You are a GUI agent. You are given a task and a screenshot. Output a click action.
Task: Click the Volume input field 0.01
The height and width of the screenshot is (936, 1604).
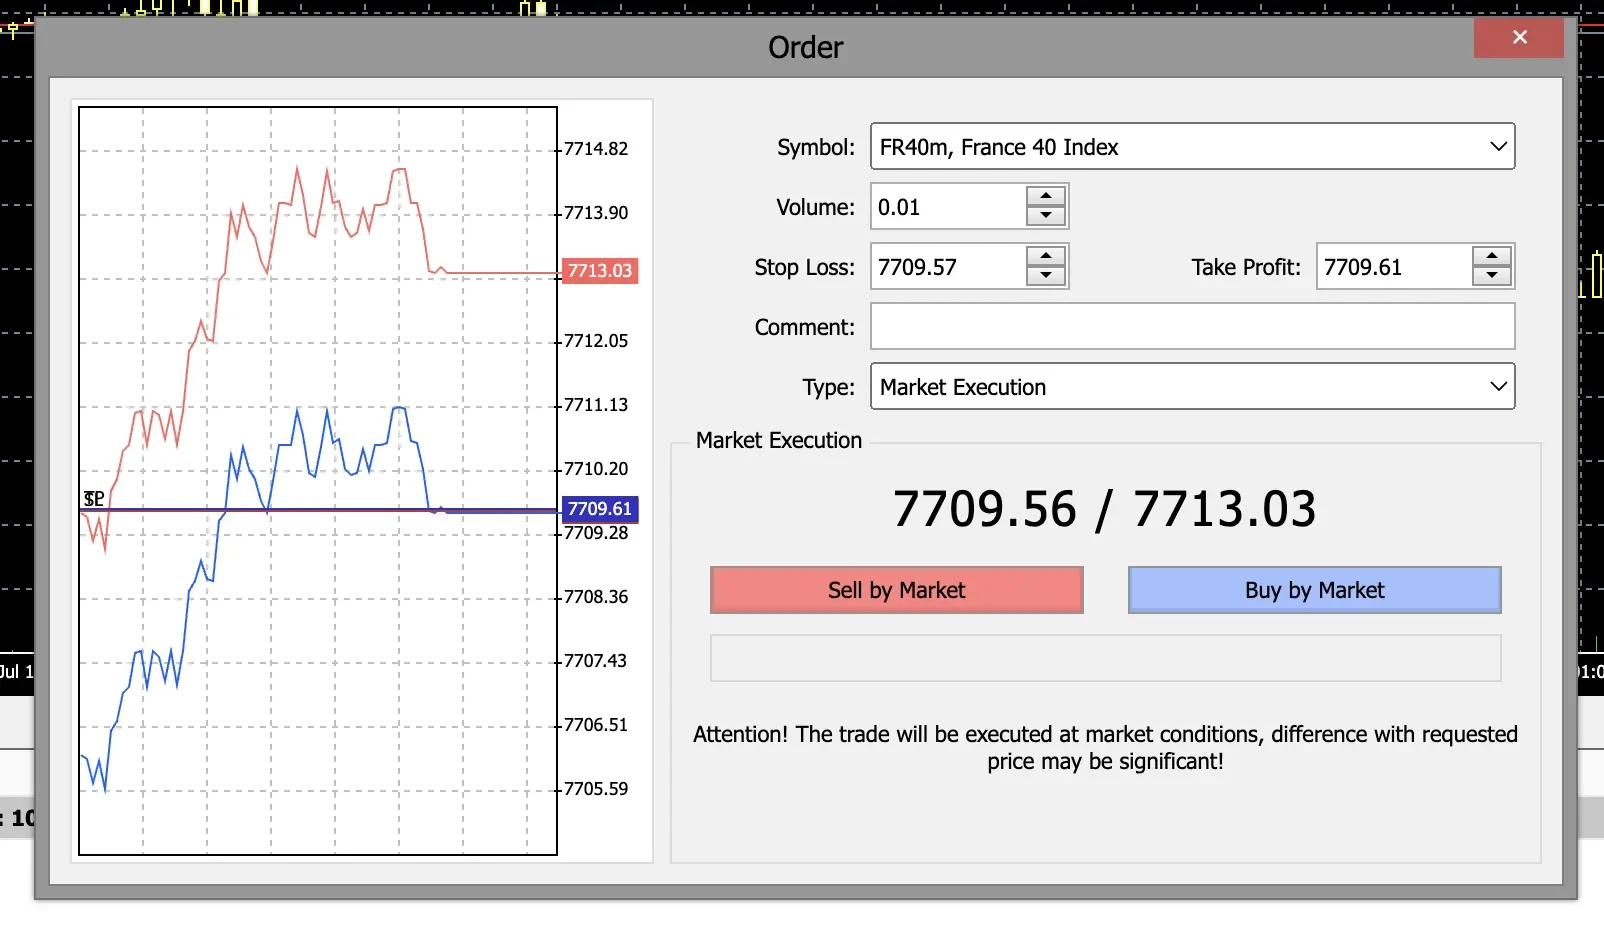(948, 207)
